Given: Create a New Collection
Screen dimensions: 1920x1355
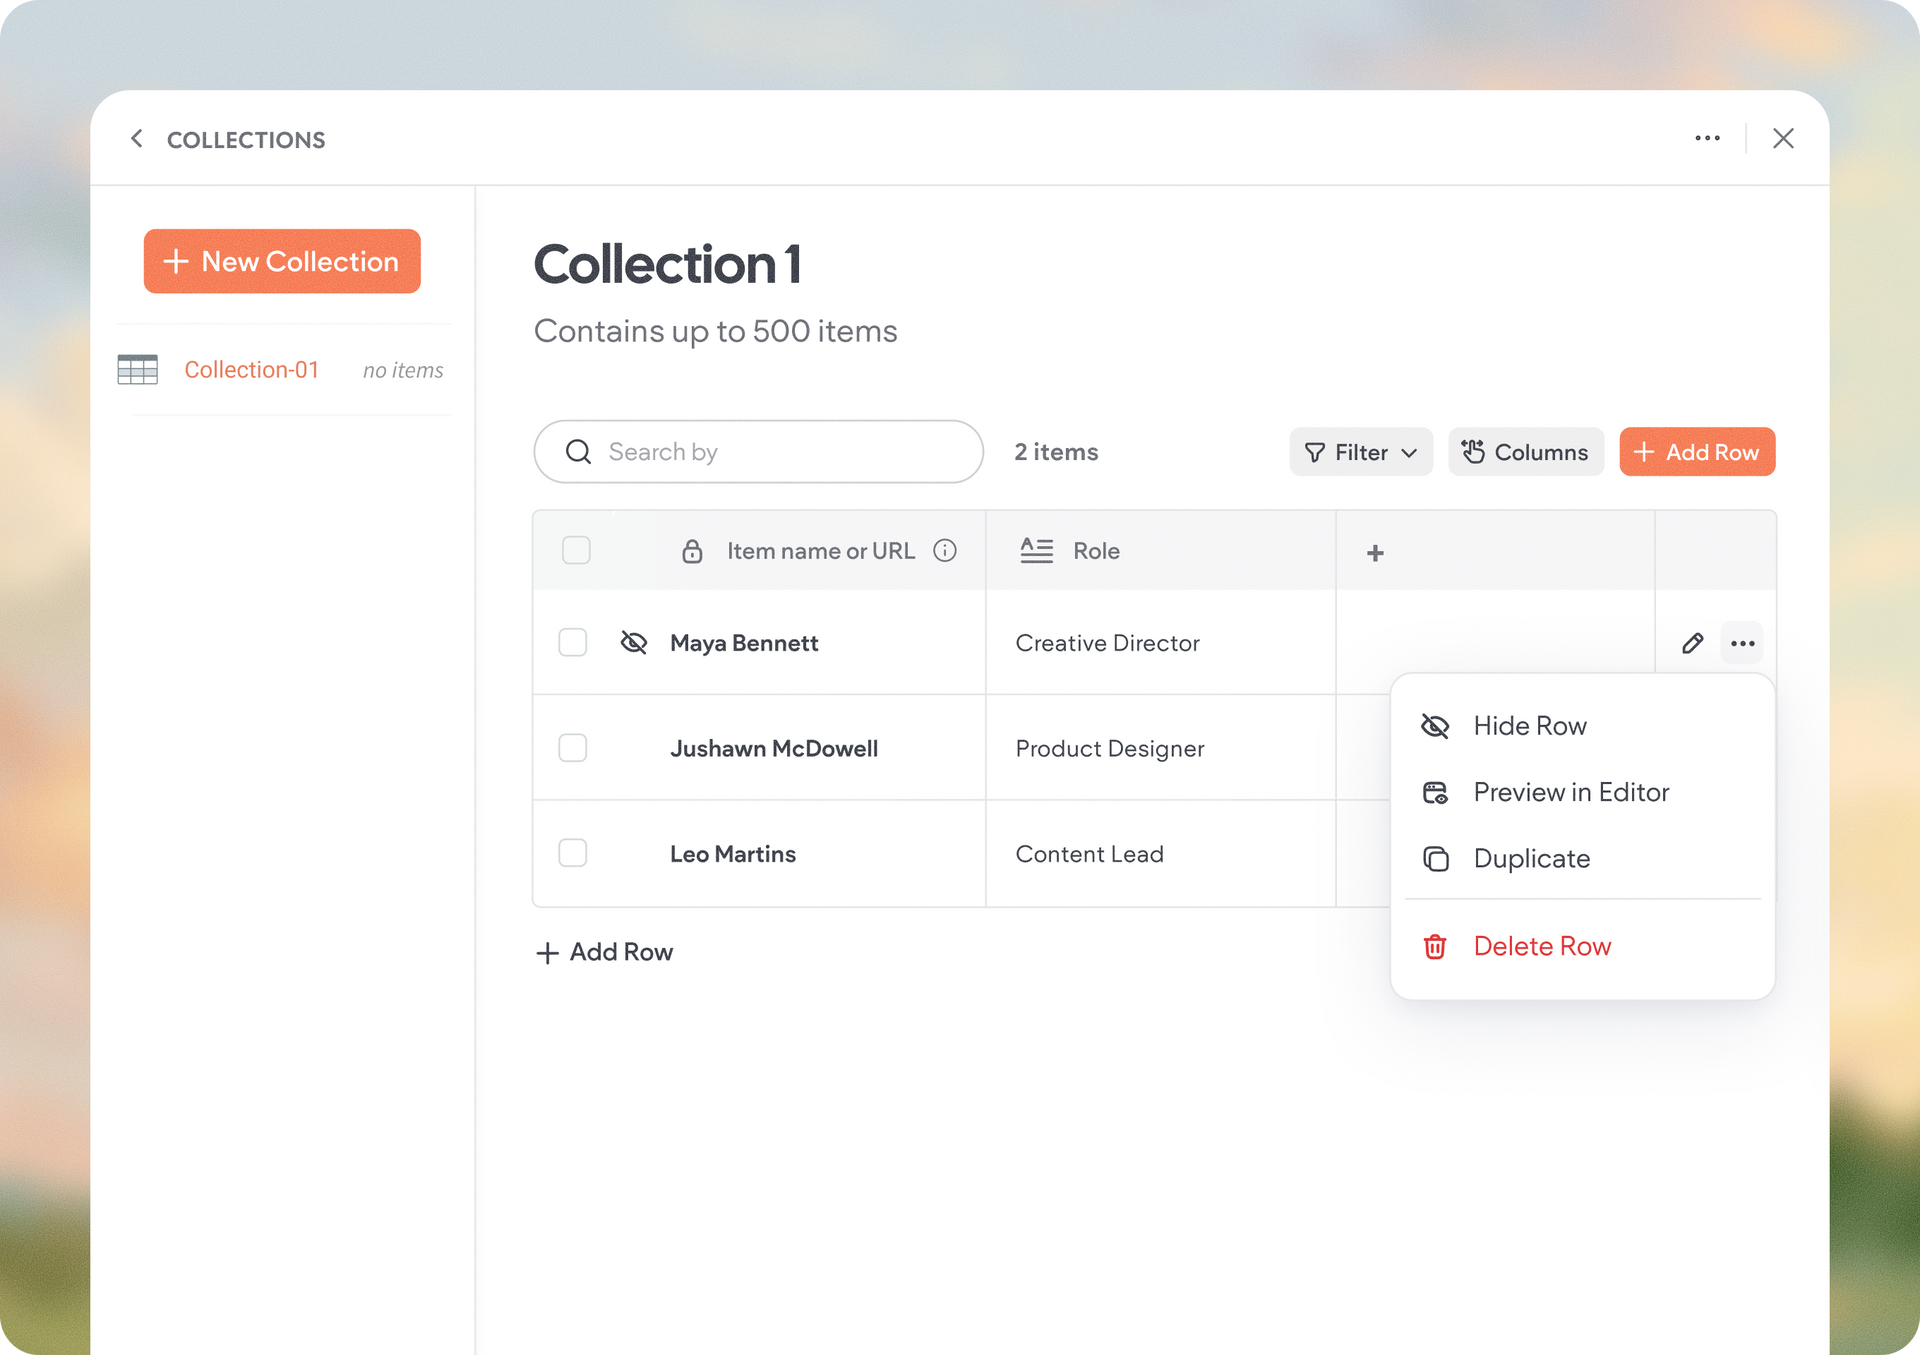Looking at the screenshot, I should 282,261.
